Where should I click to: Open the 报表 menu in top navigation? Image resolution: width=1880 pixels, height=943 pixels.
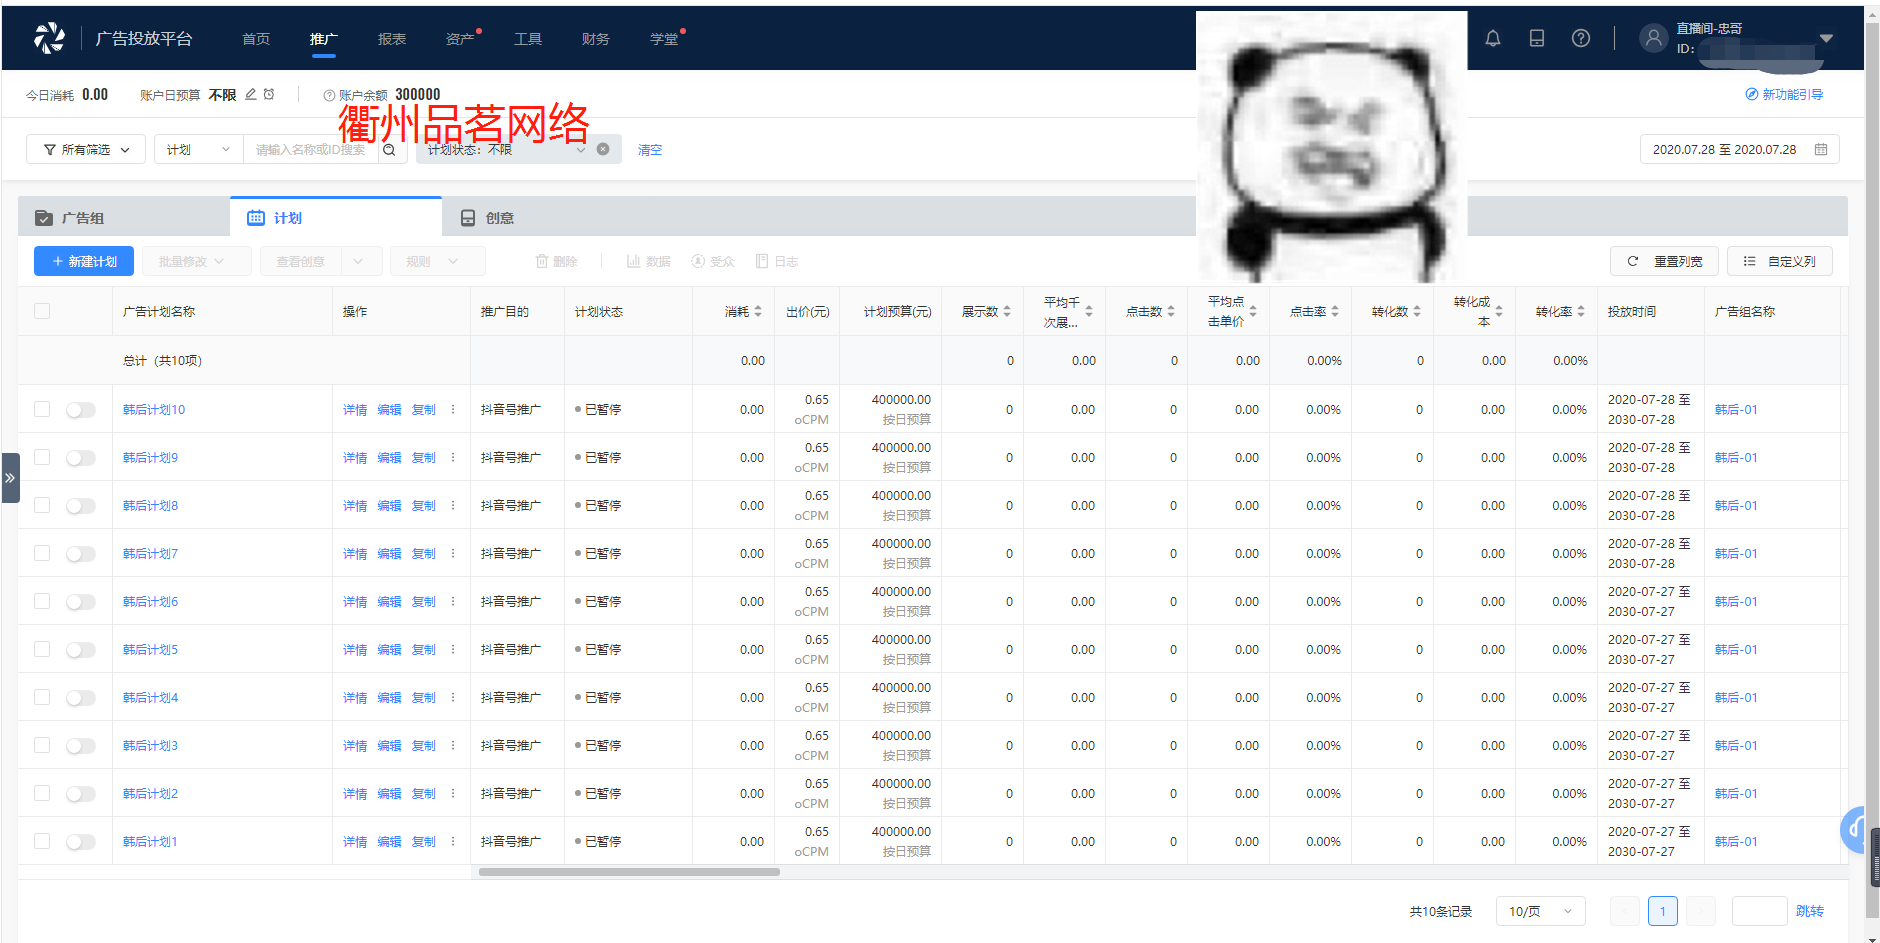coord(392,39)
